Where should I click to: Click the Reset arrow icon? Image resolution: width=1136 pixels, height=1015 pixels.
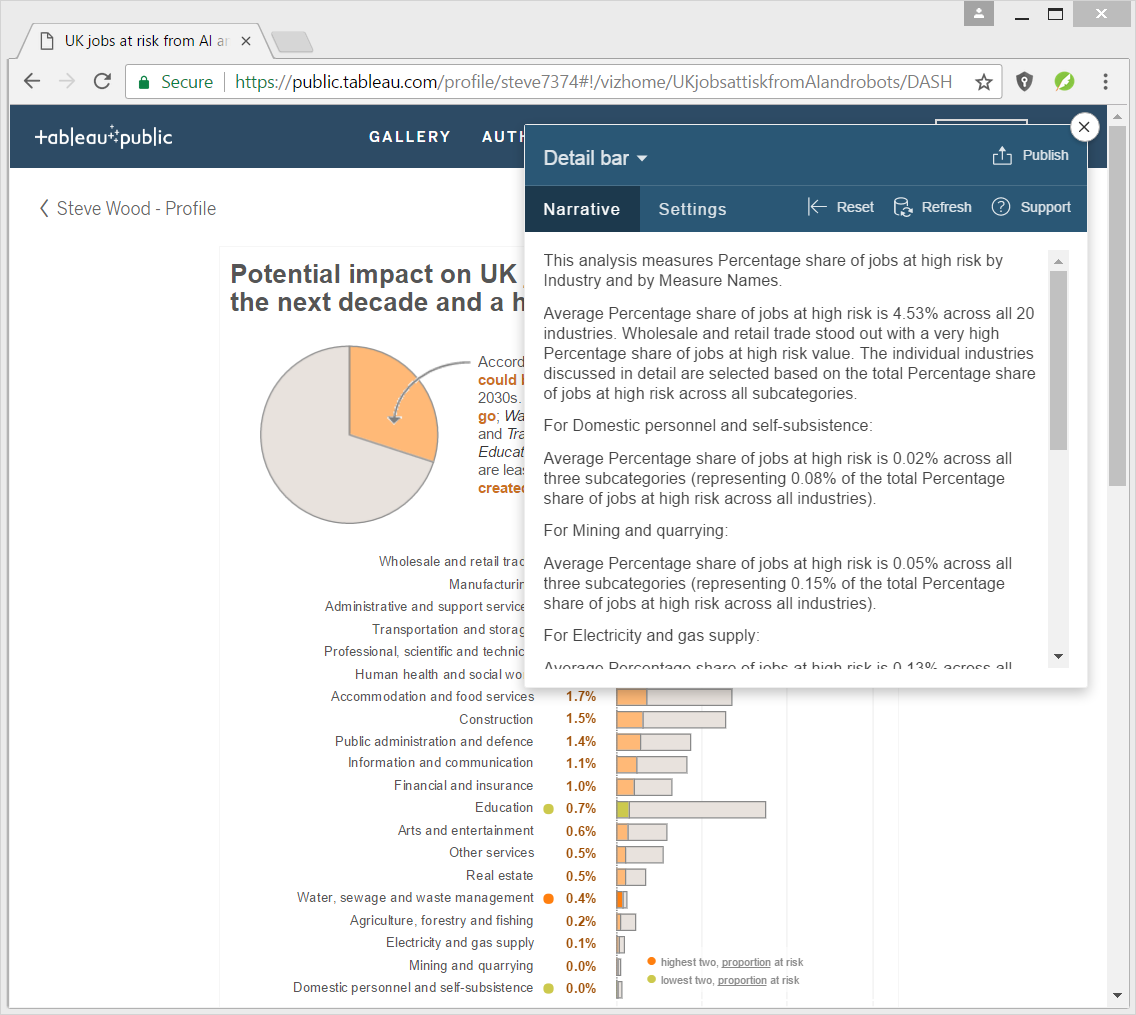pos(817,207)
